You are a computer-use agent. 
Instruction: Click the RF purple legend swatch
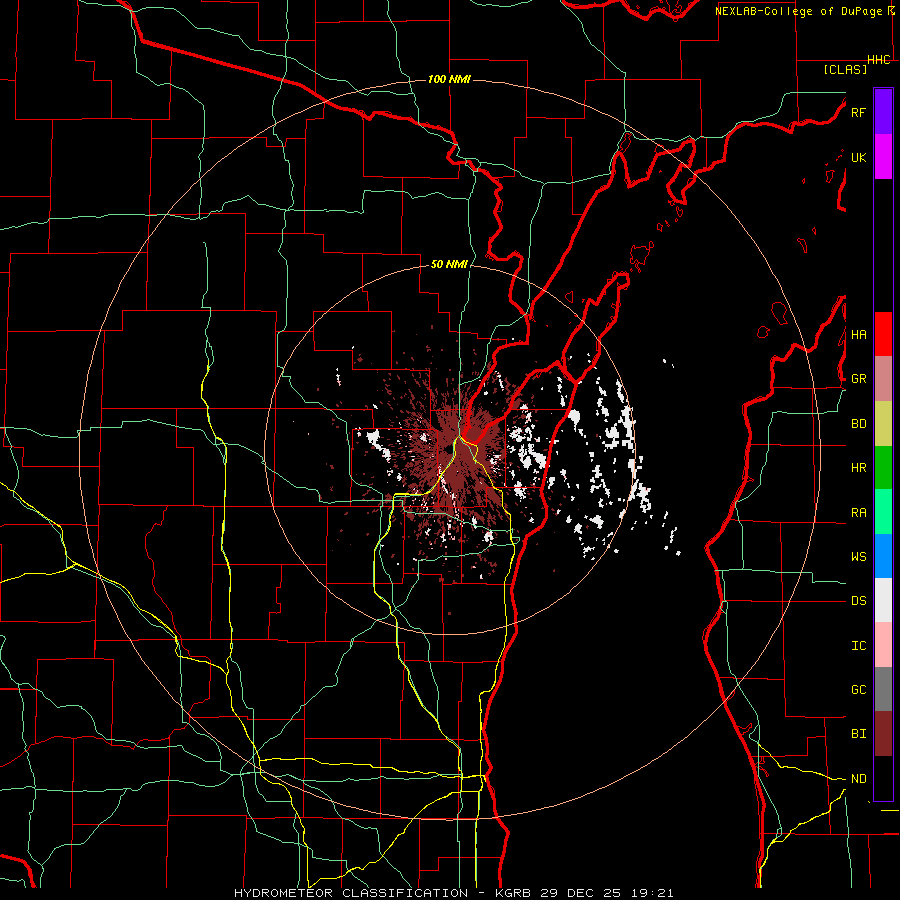click(x=883, y=112)
